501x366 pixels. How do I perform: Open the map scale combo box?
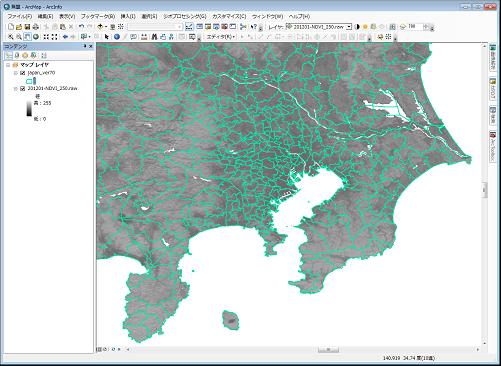(x=155, y=27)
